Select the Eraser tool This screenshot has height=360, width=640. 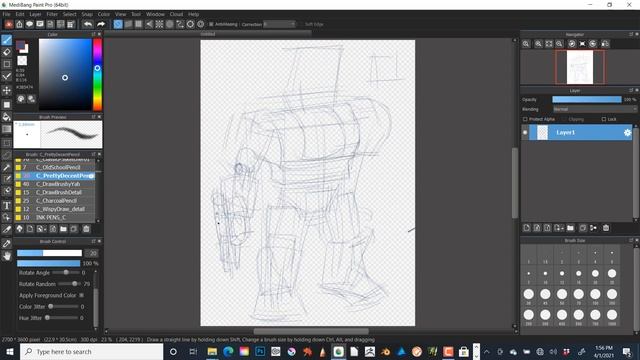[x=7, y=52]
